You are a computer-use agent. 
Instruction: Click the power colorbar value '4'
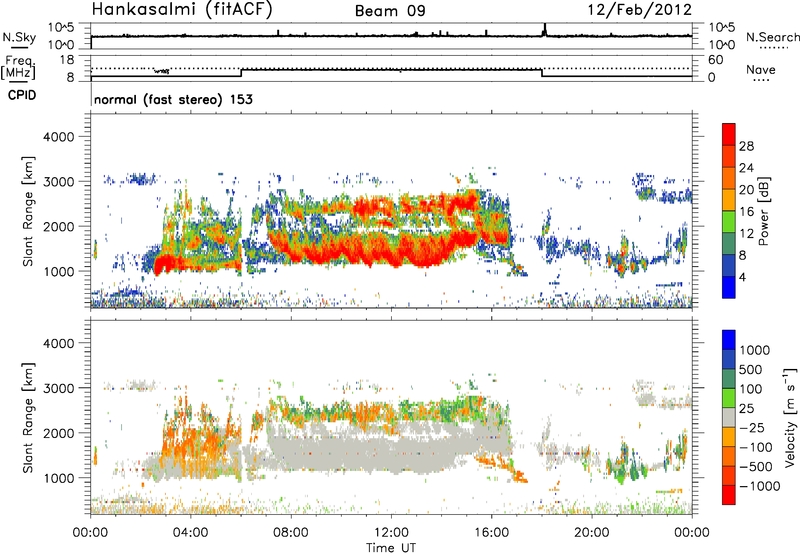(x=743, y=277)
